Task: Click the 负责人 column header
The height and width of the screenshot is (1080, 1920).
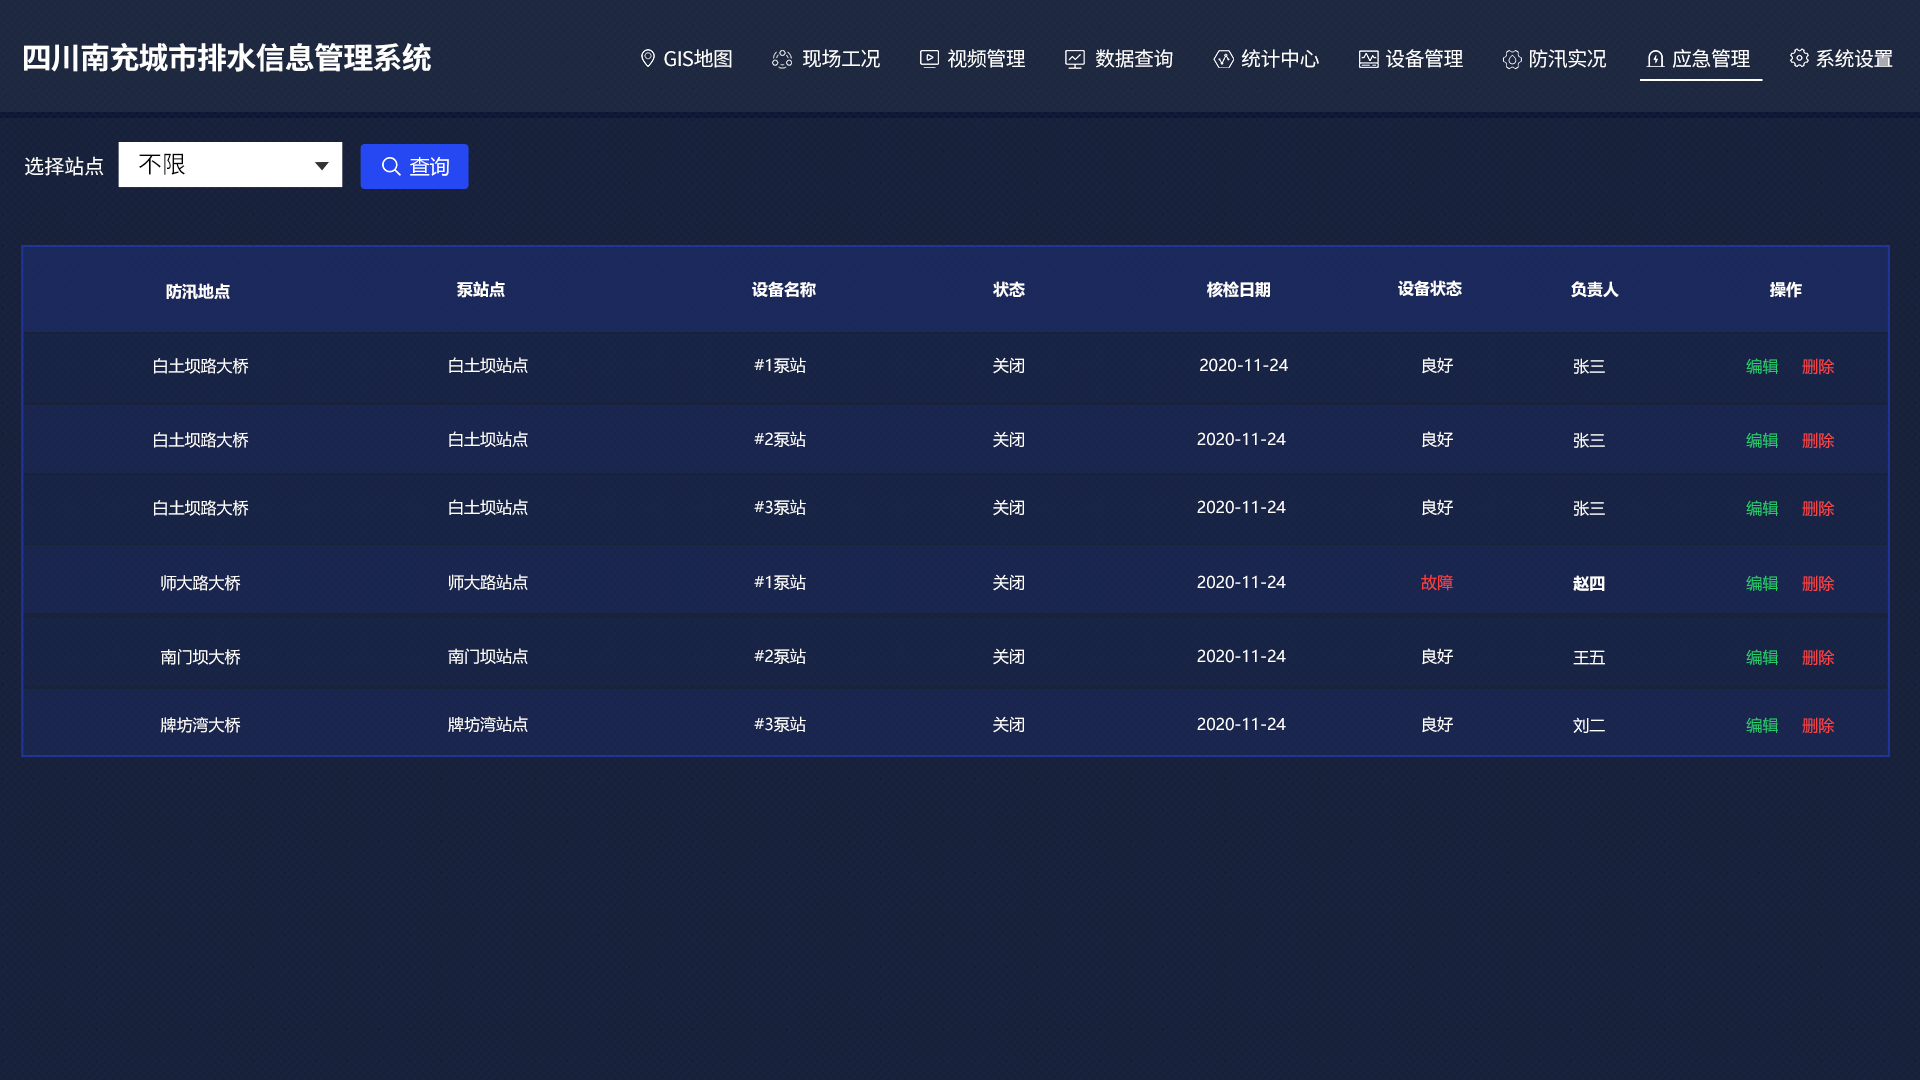Action: [x=1594, y=290]
